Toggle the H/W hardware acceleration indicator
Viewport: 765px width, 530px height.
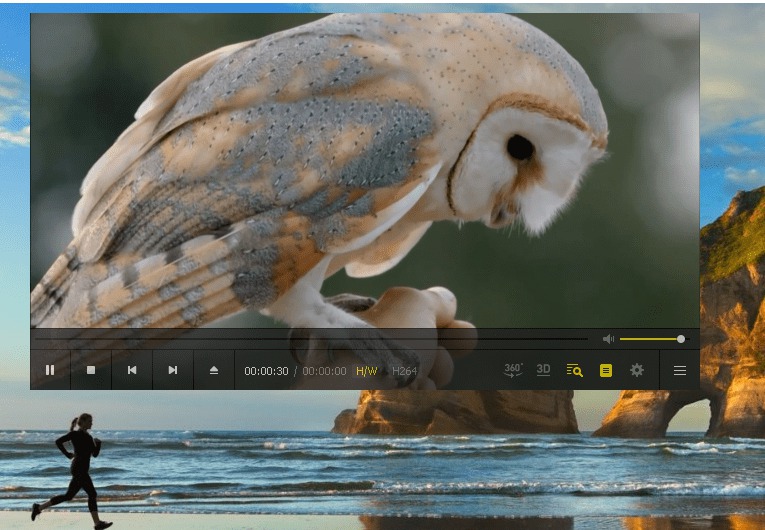[x=367, y=371]
